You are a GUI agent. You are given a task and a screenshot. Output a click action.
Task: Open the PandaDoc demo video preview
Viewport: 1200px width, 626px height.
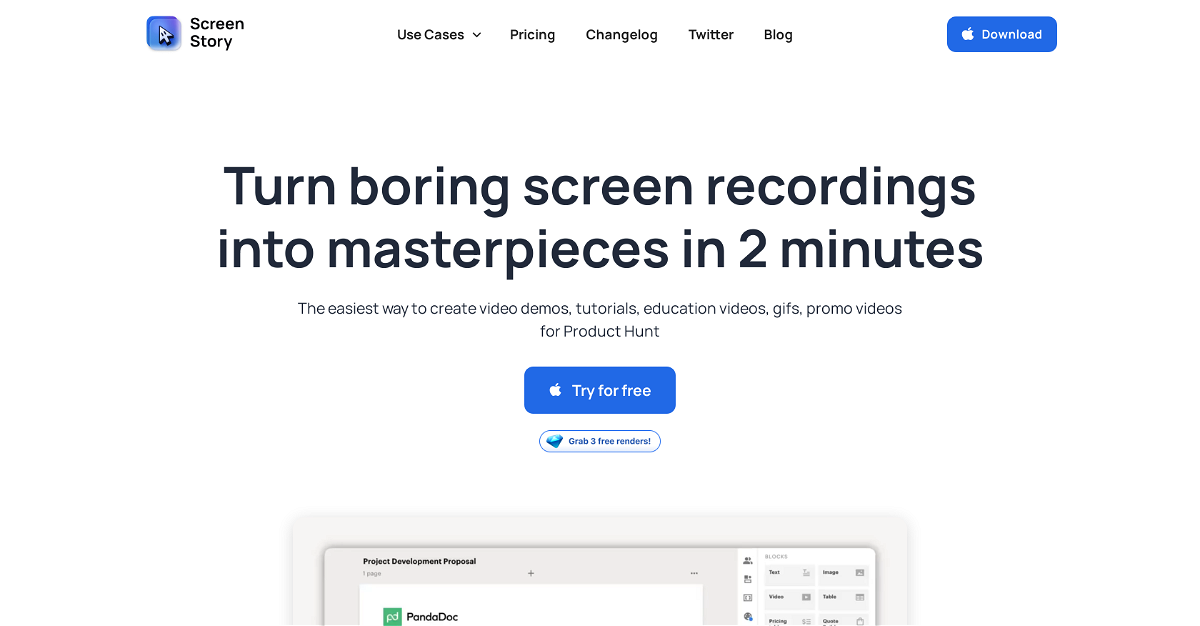600,573
